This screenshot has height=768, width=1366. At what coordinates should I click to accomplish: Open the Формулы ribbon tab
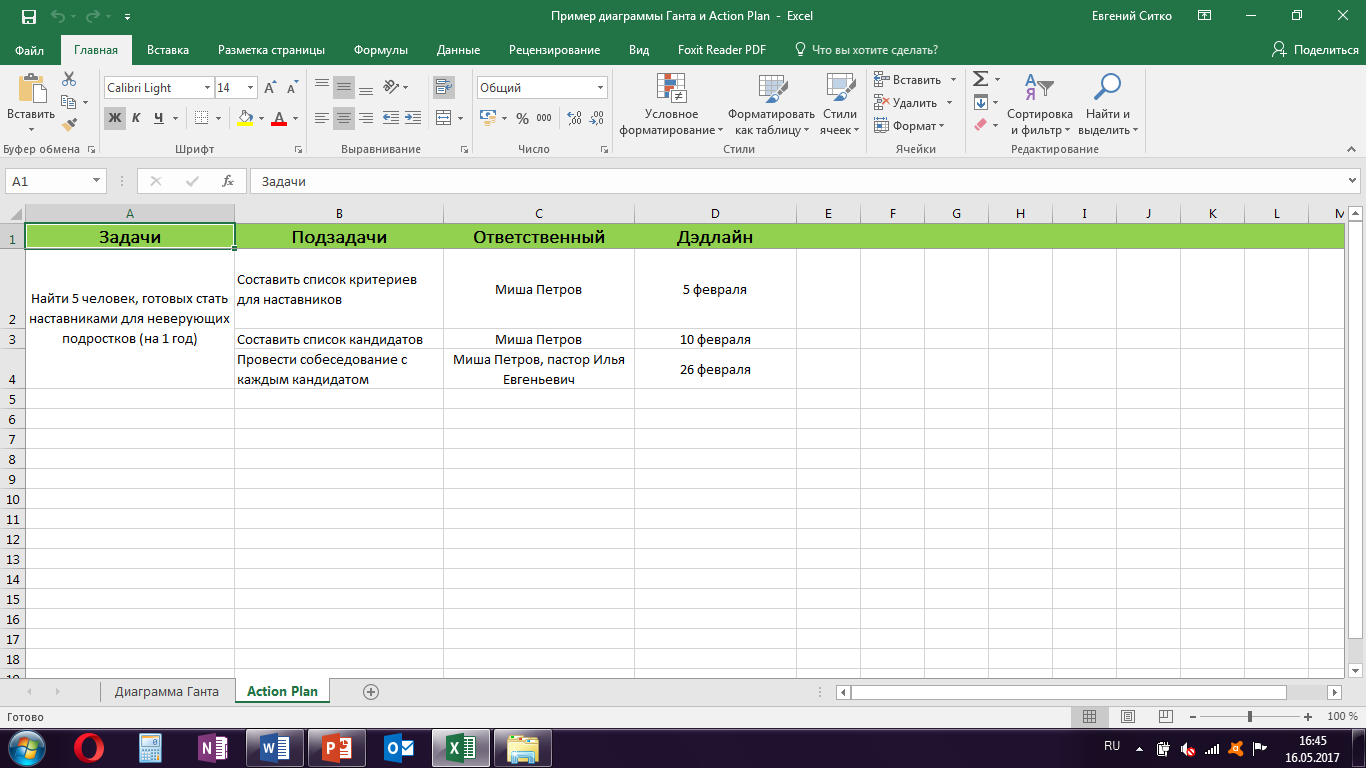tap(380, 50)
